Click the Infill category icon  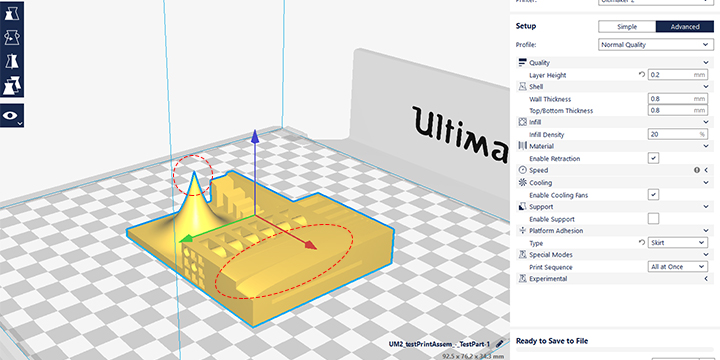[x=522, y=123]
